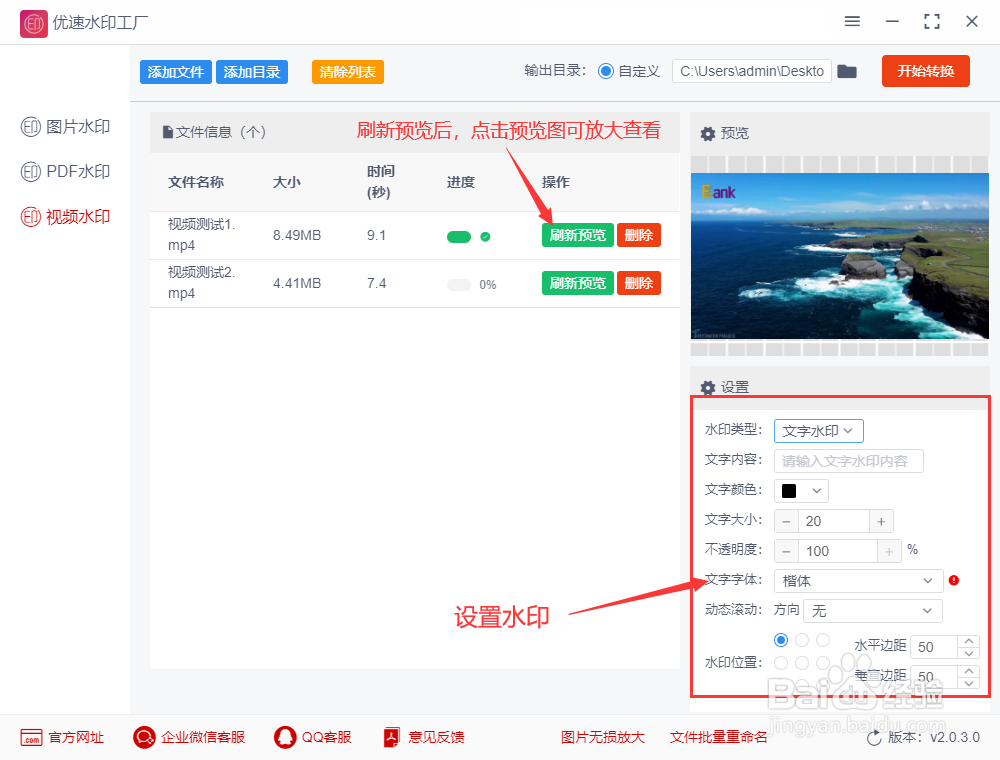Click the 文件信息 document icon
This screenshot has width=1000, height=760.
(x=168, y=132)
